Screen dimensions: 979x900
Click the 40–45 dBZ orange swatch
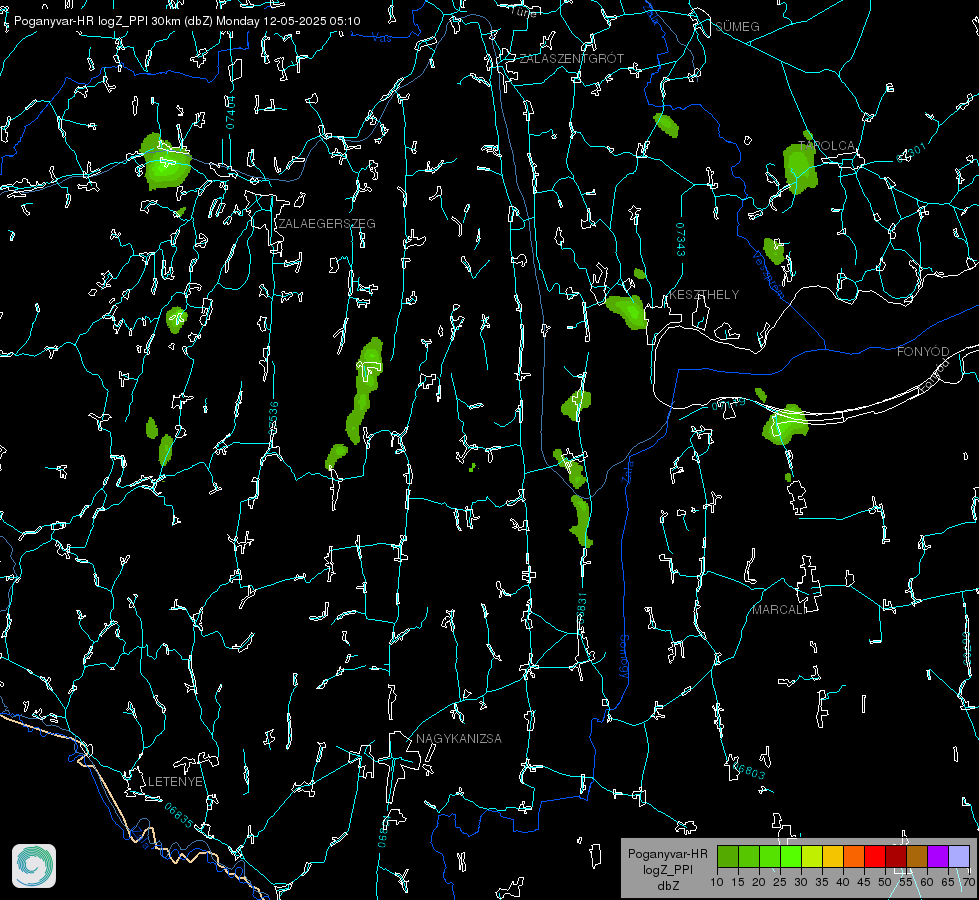pyautogui.click(x=854, y=856)
